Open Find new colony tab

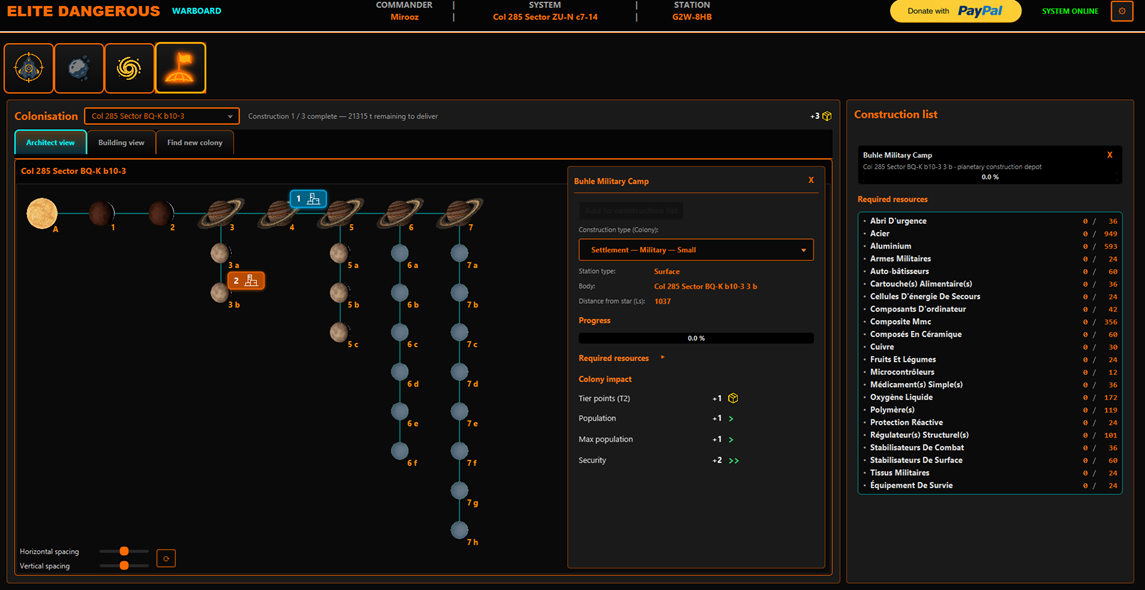point(195,142)
